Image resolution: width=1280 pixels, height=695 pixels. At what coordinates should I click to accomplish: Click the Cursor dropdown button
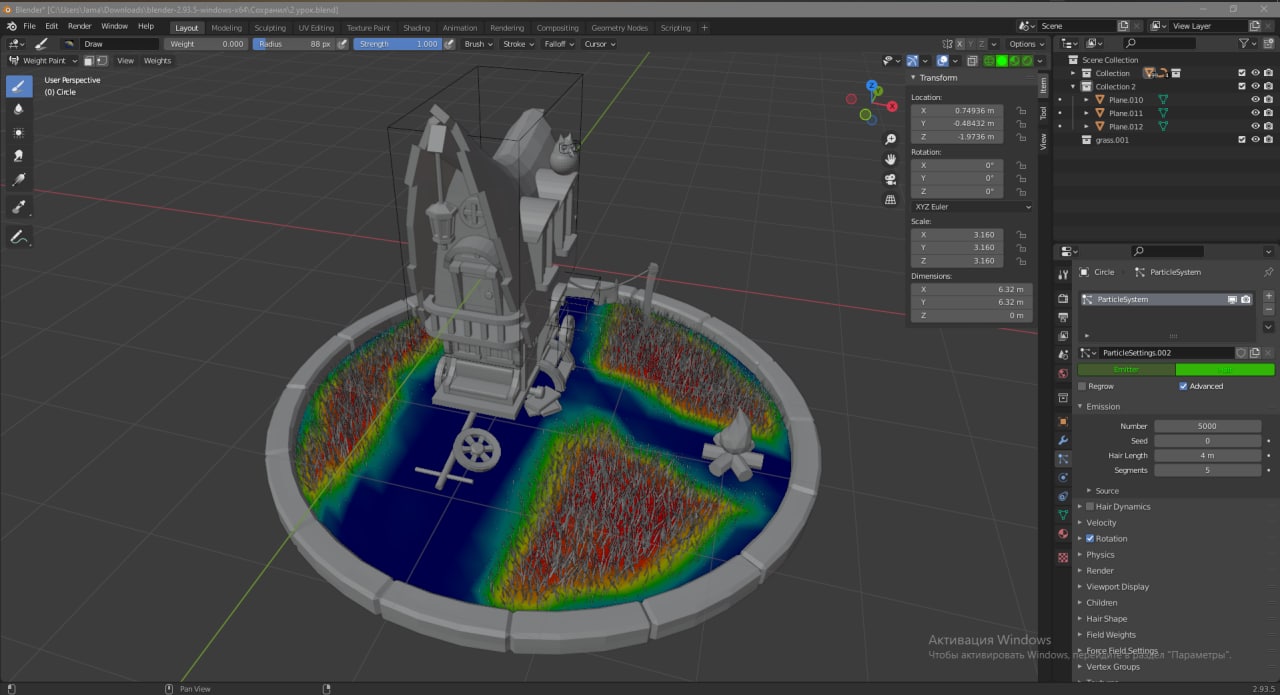(x=599, y=44)
